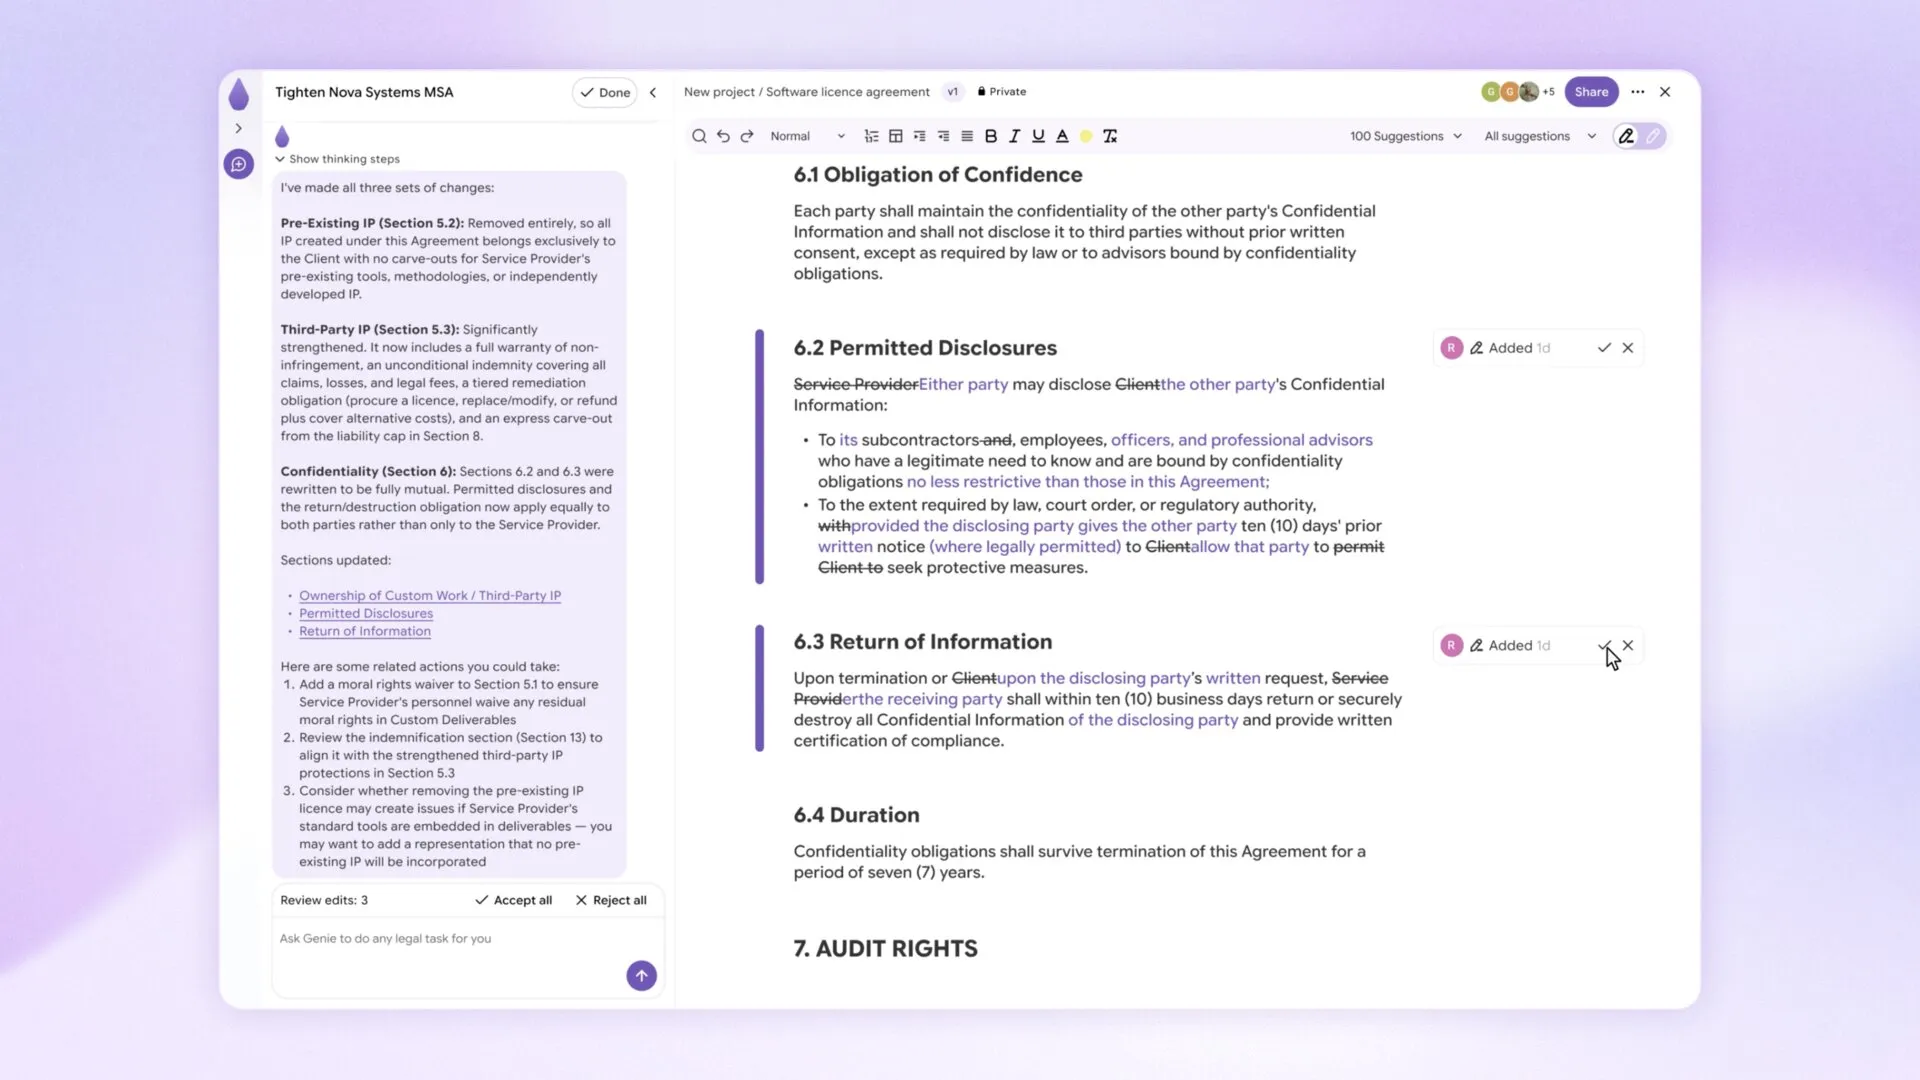The image size is (1920, 1080).
Task: Expand Show thinking steps
Action: (x=337, y=159)
